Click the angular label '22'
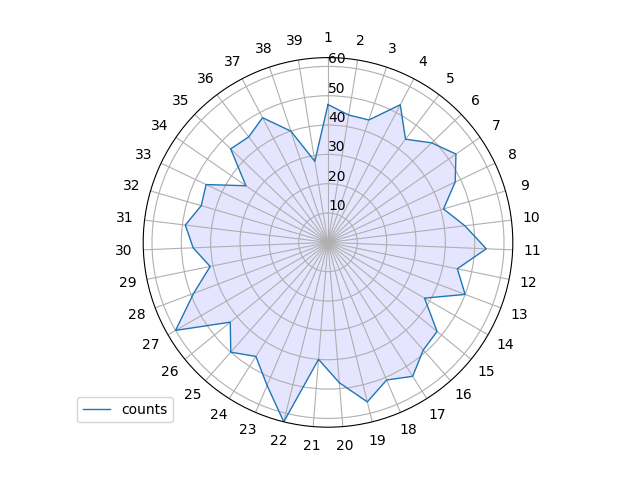The width and height of the screenshot is (640, 480). [278, 440]
